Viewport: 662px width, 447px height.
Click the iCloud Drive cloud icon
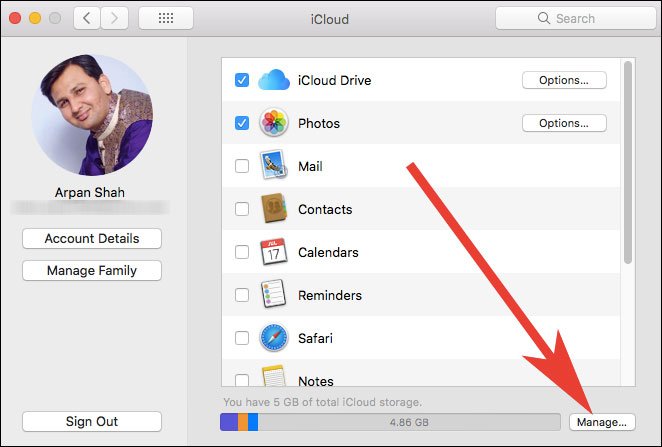(x=274, y=80)
